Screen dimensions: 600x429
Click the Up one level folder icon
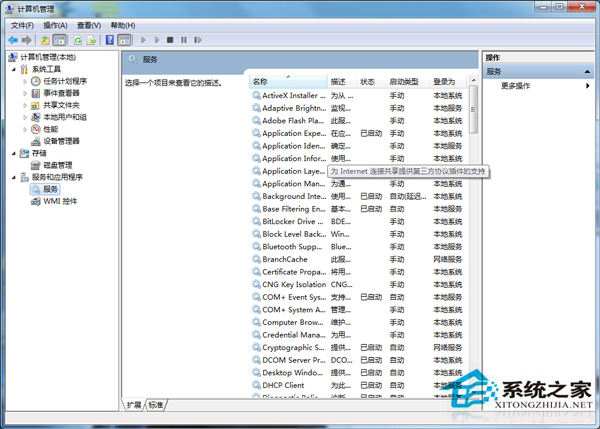click(45, 40)
